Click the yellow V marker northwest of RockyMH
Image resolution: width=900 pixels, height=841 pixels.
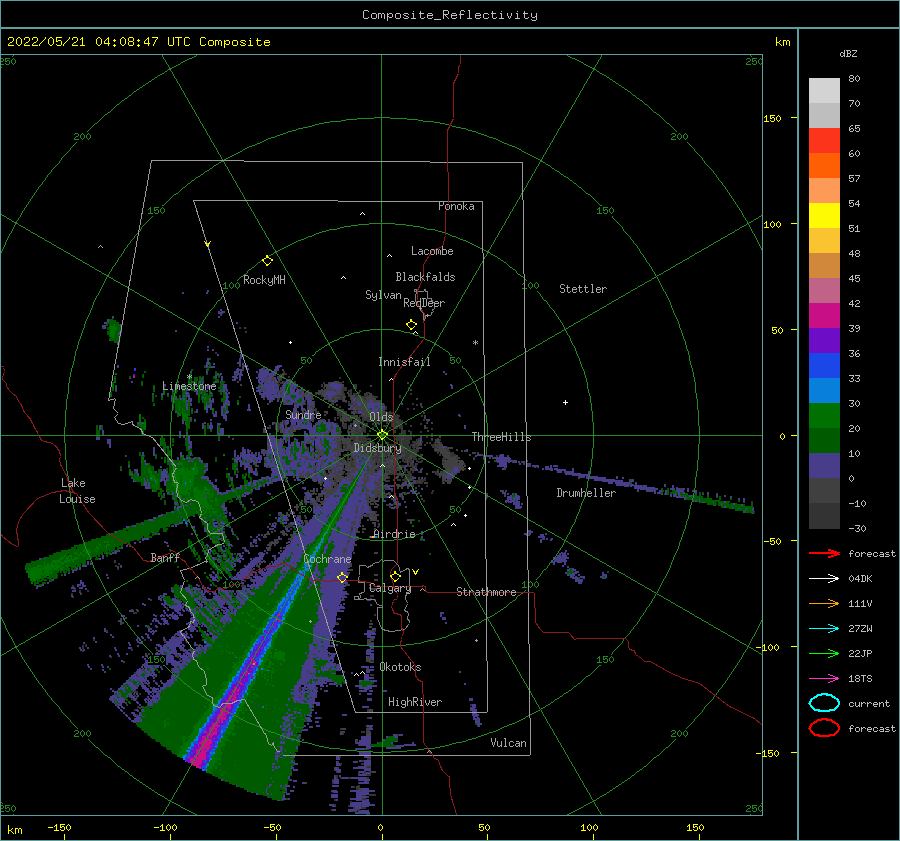click(x=208, y=244)
